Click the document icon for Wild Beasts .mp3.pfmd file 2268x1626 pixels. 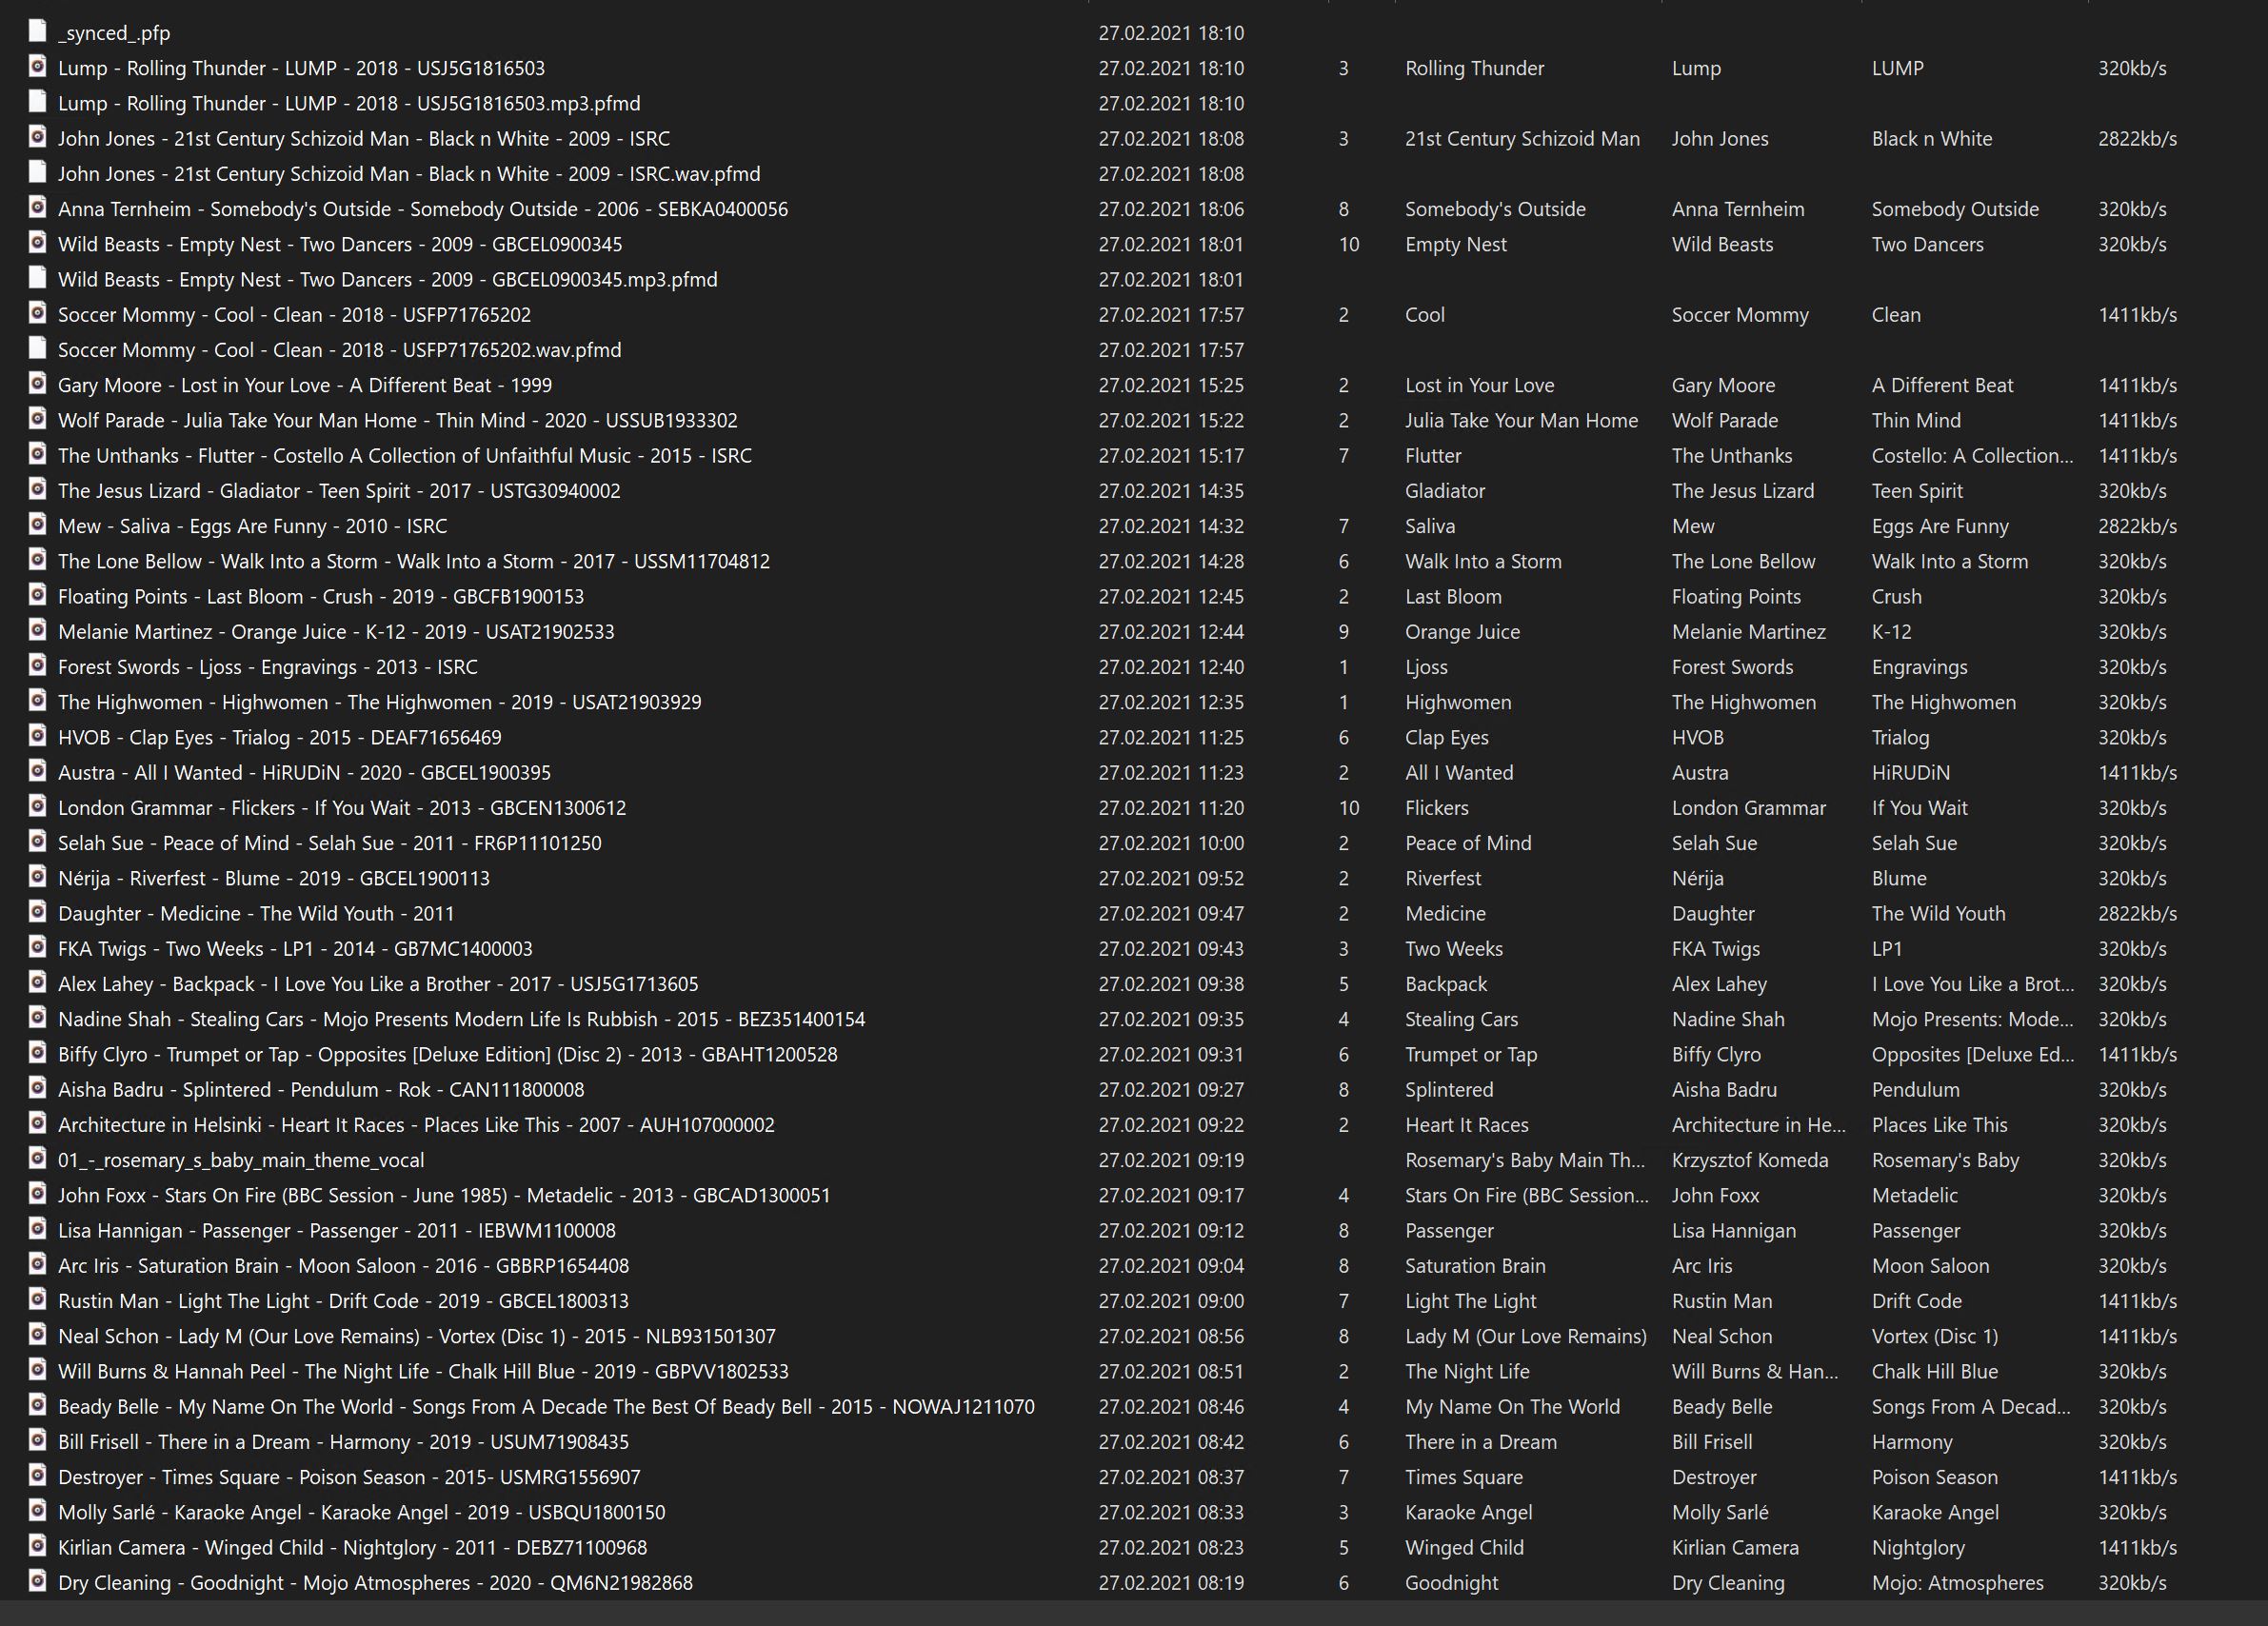tap(37, 278)
